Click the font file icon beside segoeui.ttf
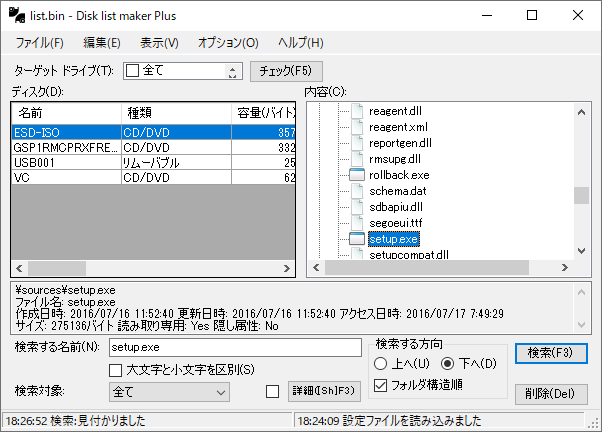This screenshot has width=602, height=432. click(x=357, y=223)
